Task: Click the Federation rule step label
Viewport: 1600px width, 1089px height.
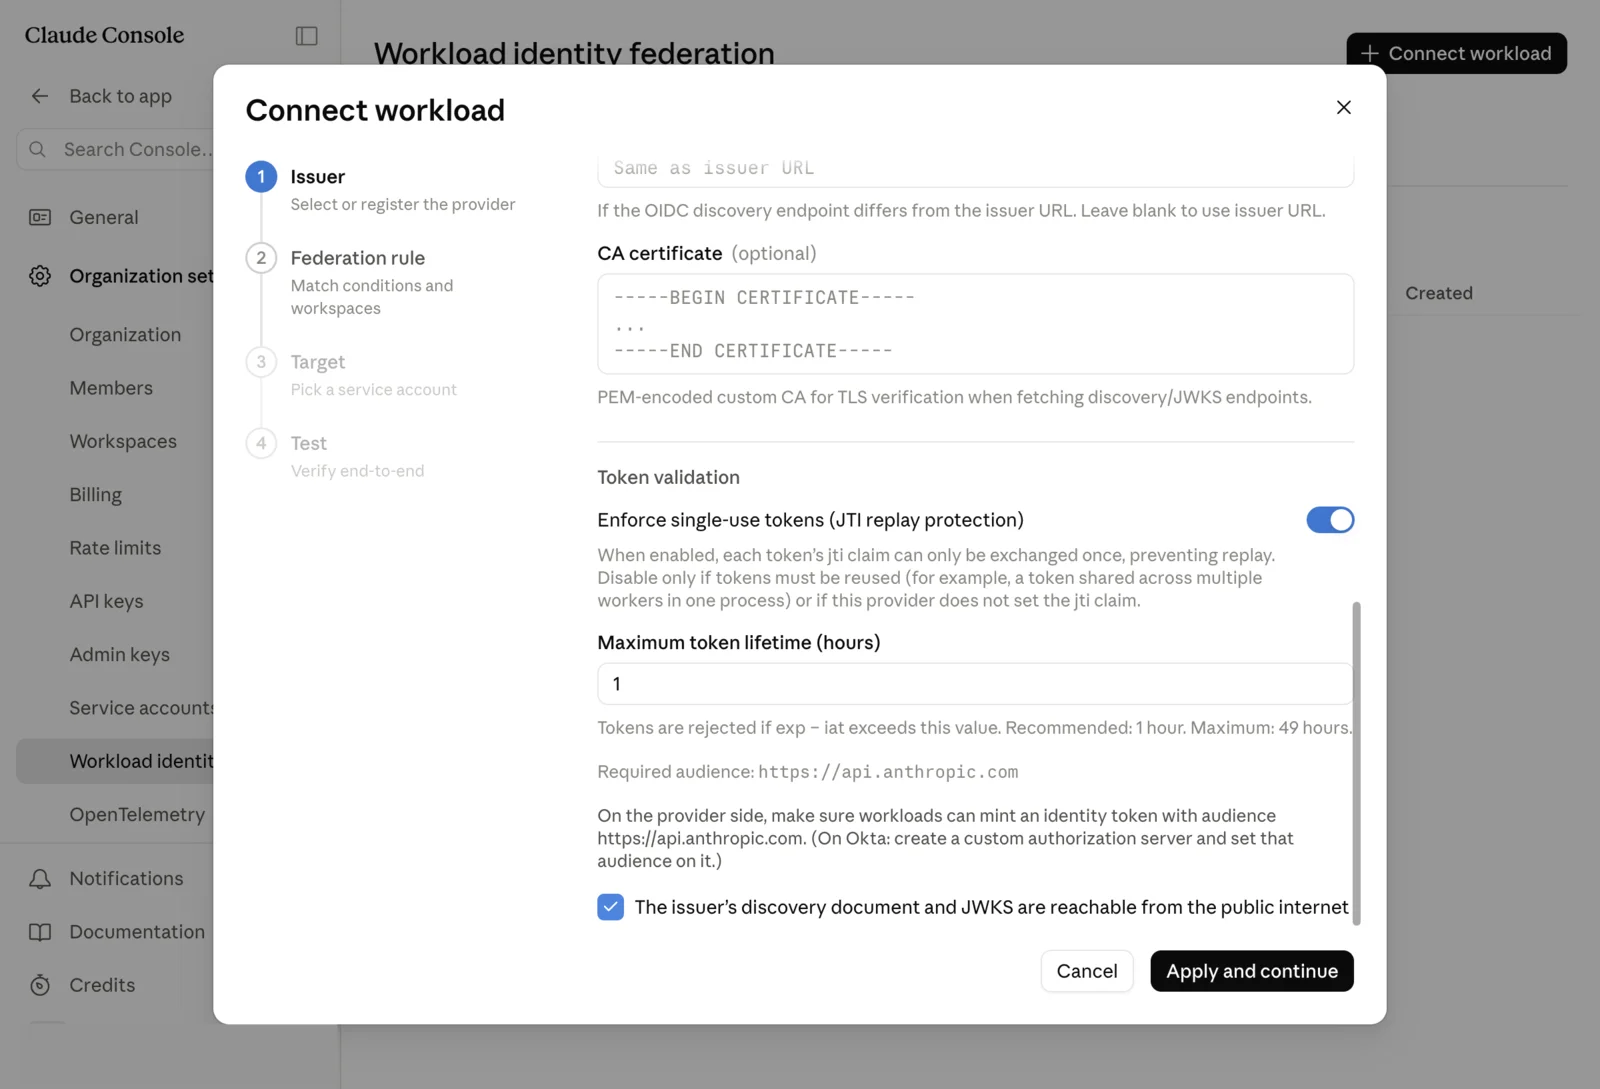Action: (x=358, y=258)
